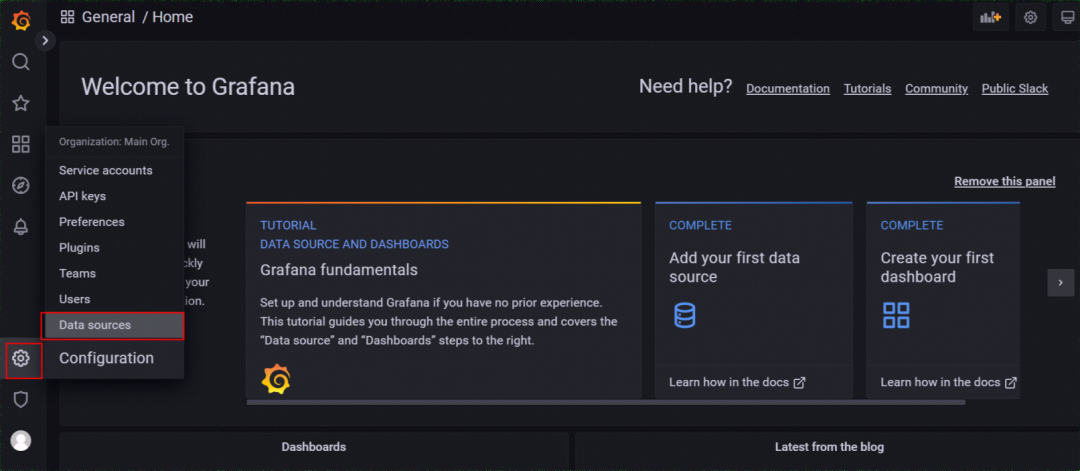Screen dimensions: 1080x471
Task: Open the Server admin shield icon
Action: click(x=21, y=399)
